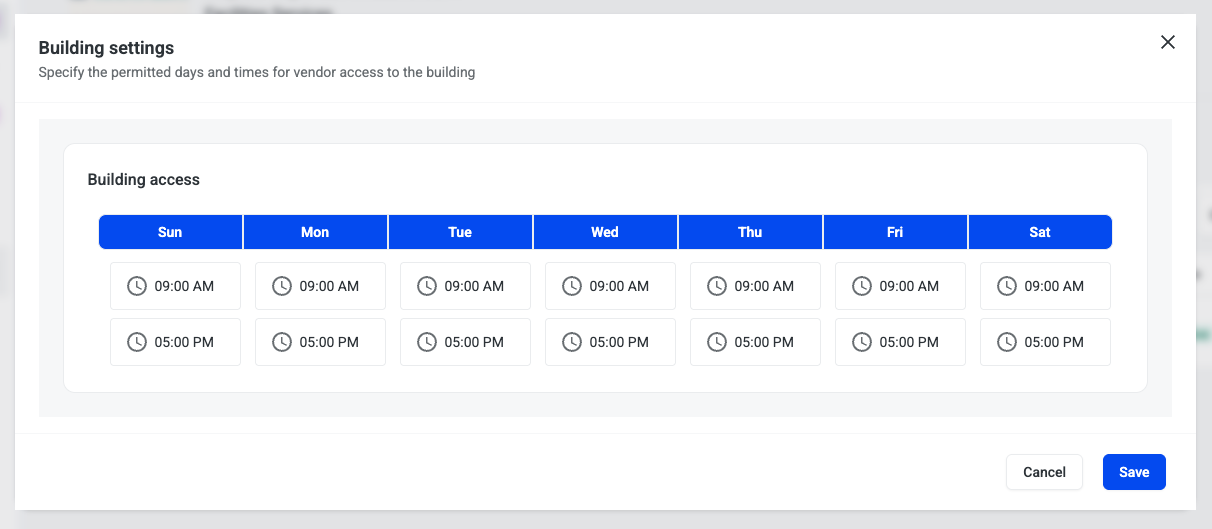Save the building settings

point(1134,472)
